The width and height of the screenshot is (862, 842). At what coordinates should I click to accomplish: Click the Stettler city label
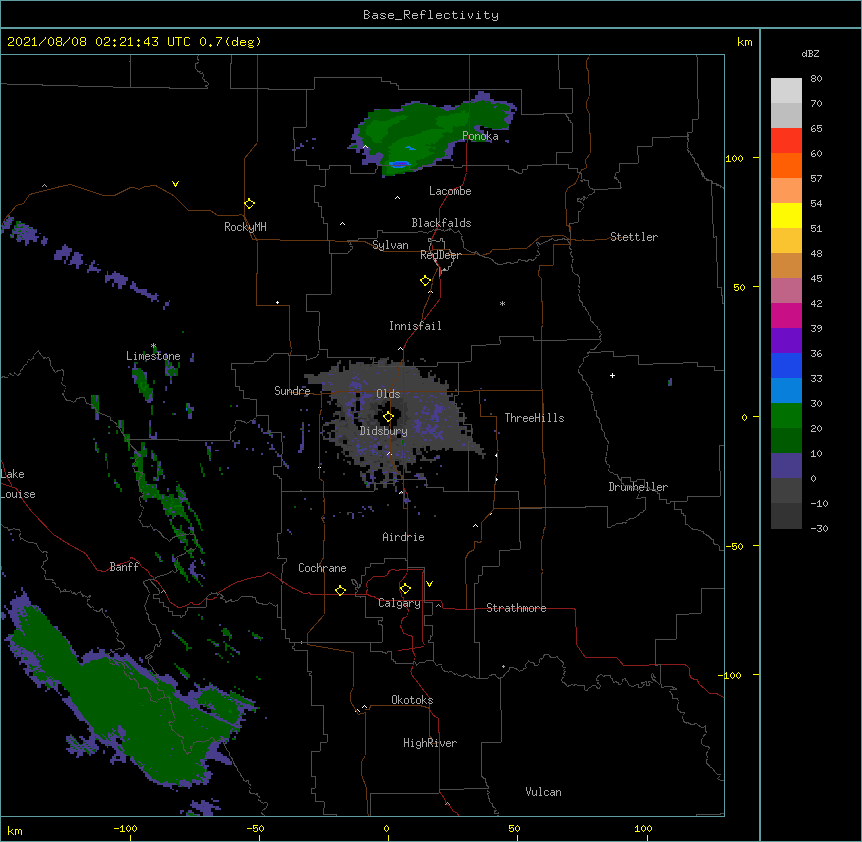coord(634,237)
